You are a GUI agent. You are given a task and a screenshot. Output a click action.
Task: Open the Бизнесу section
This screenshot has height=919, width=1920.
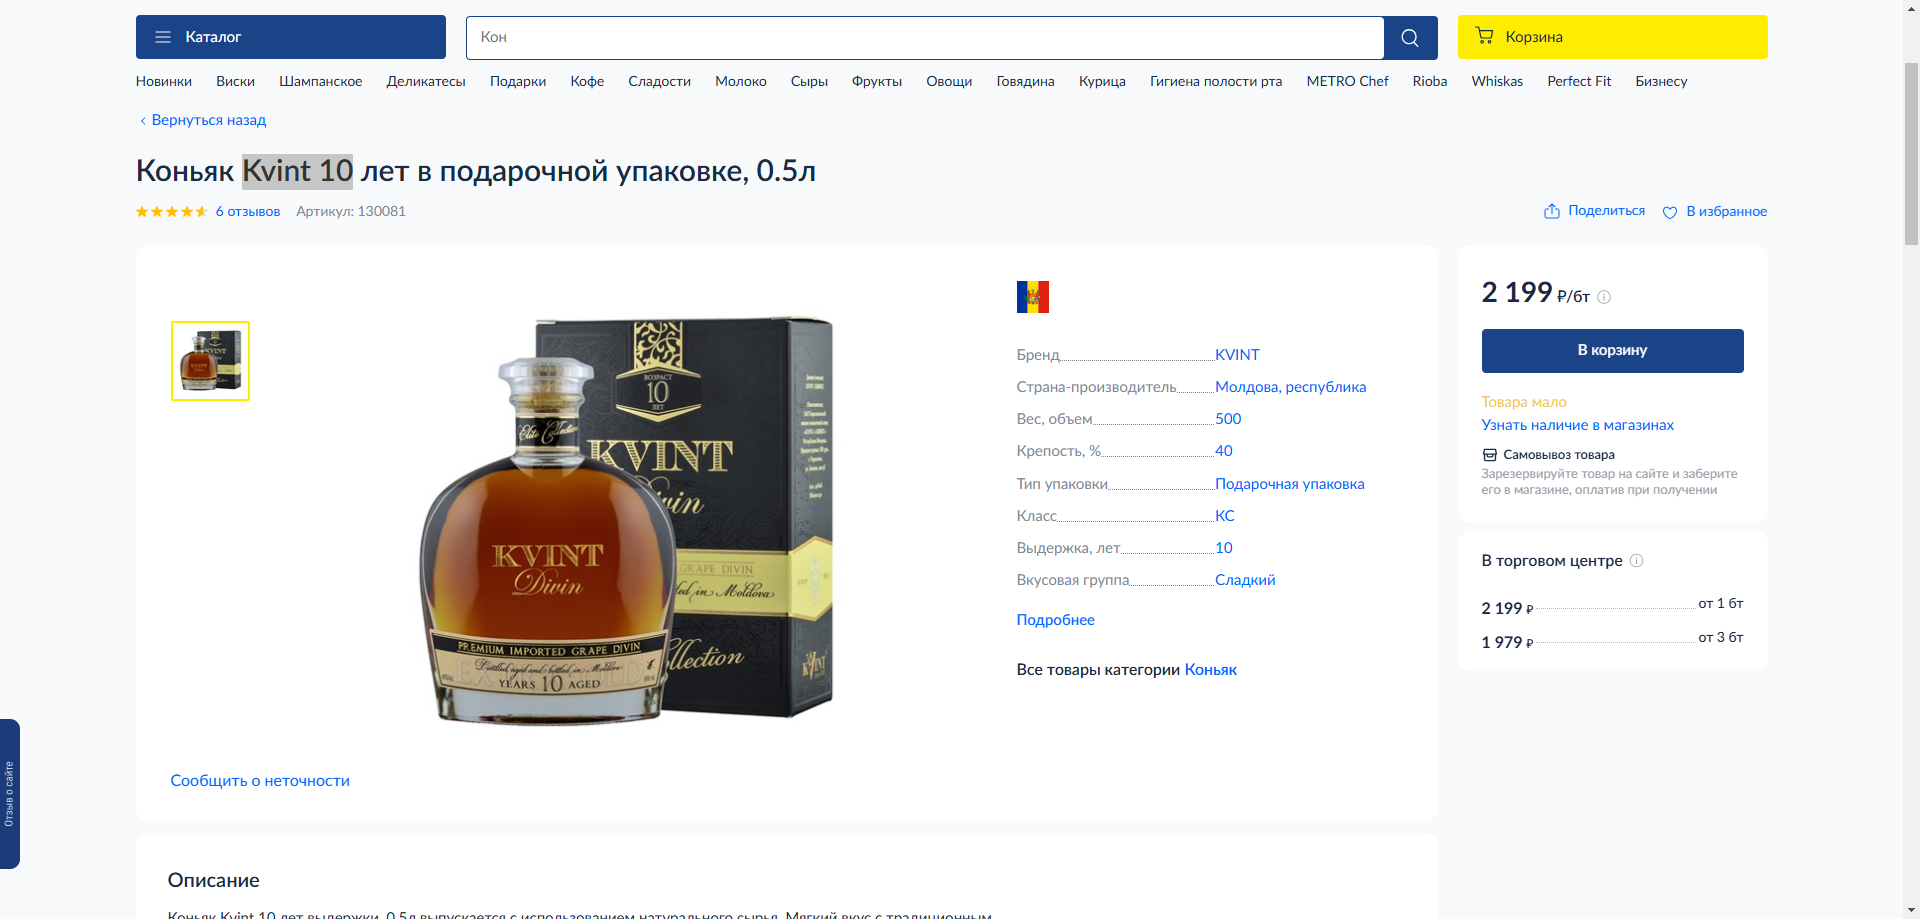(x=1661, y=81)
